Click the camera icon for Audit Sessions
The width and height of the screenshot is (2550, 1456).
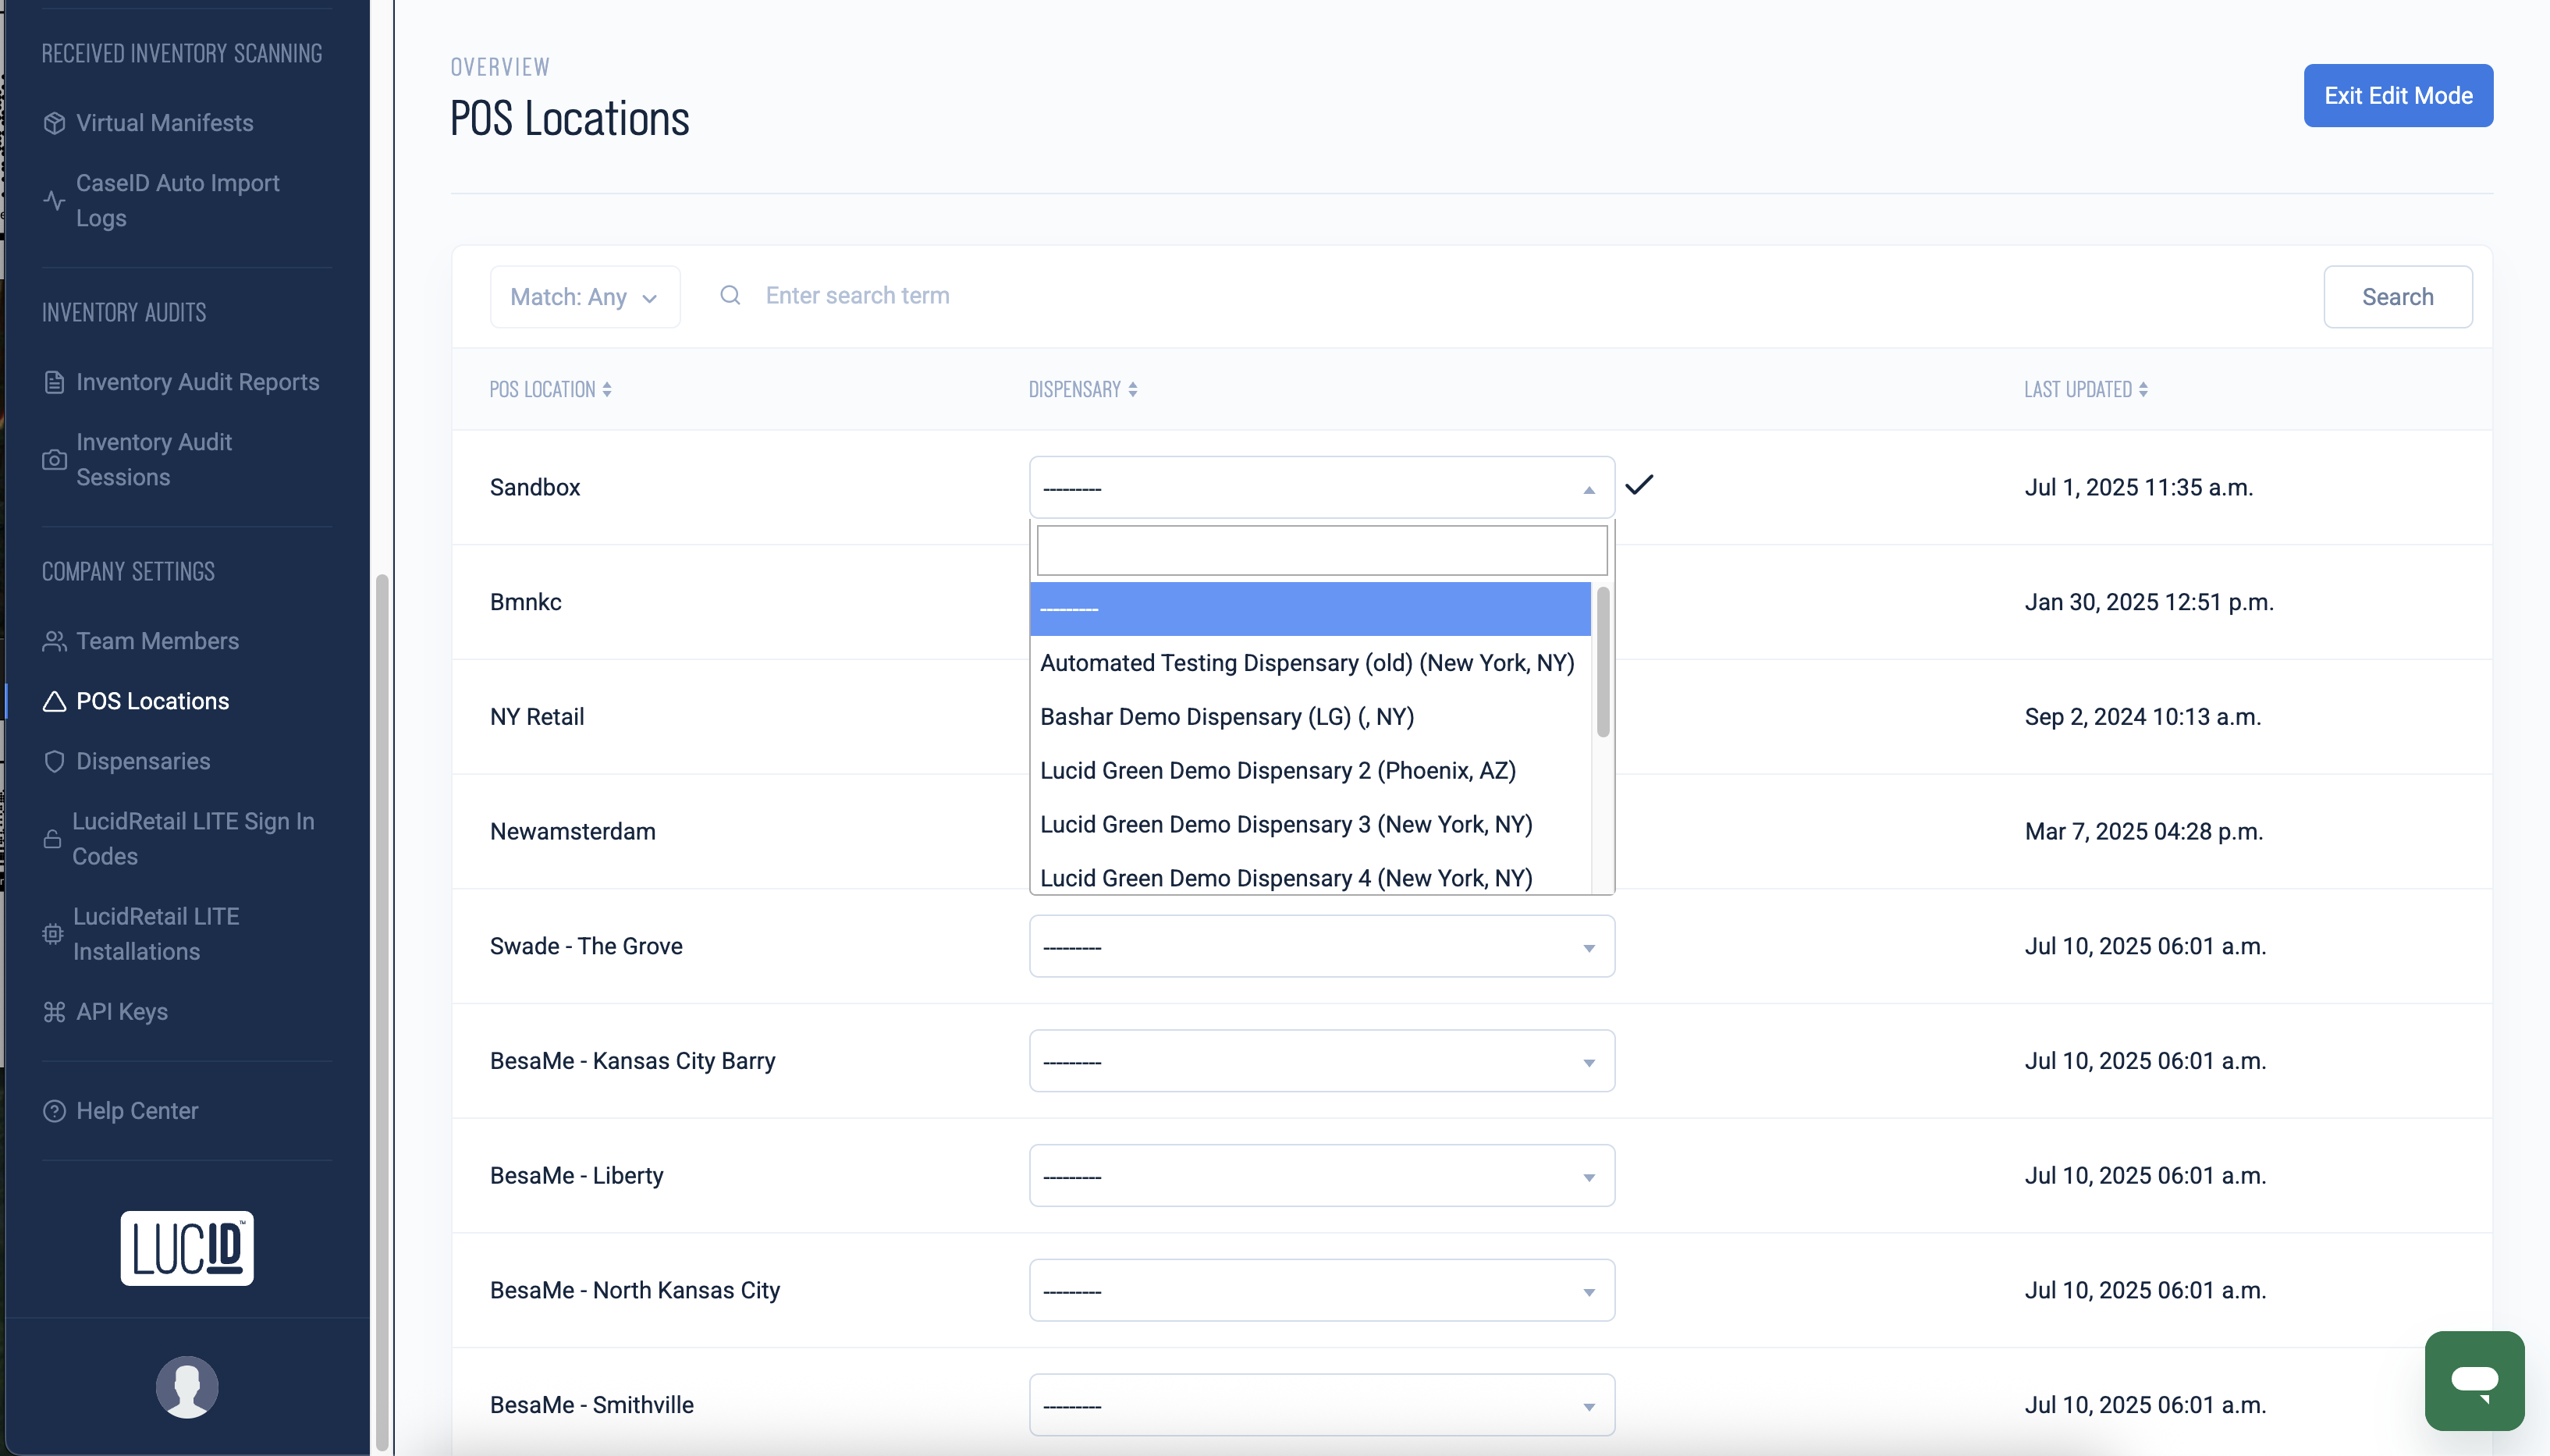point(54,459)
